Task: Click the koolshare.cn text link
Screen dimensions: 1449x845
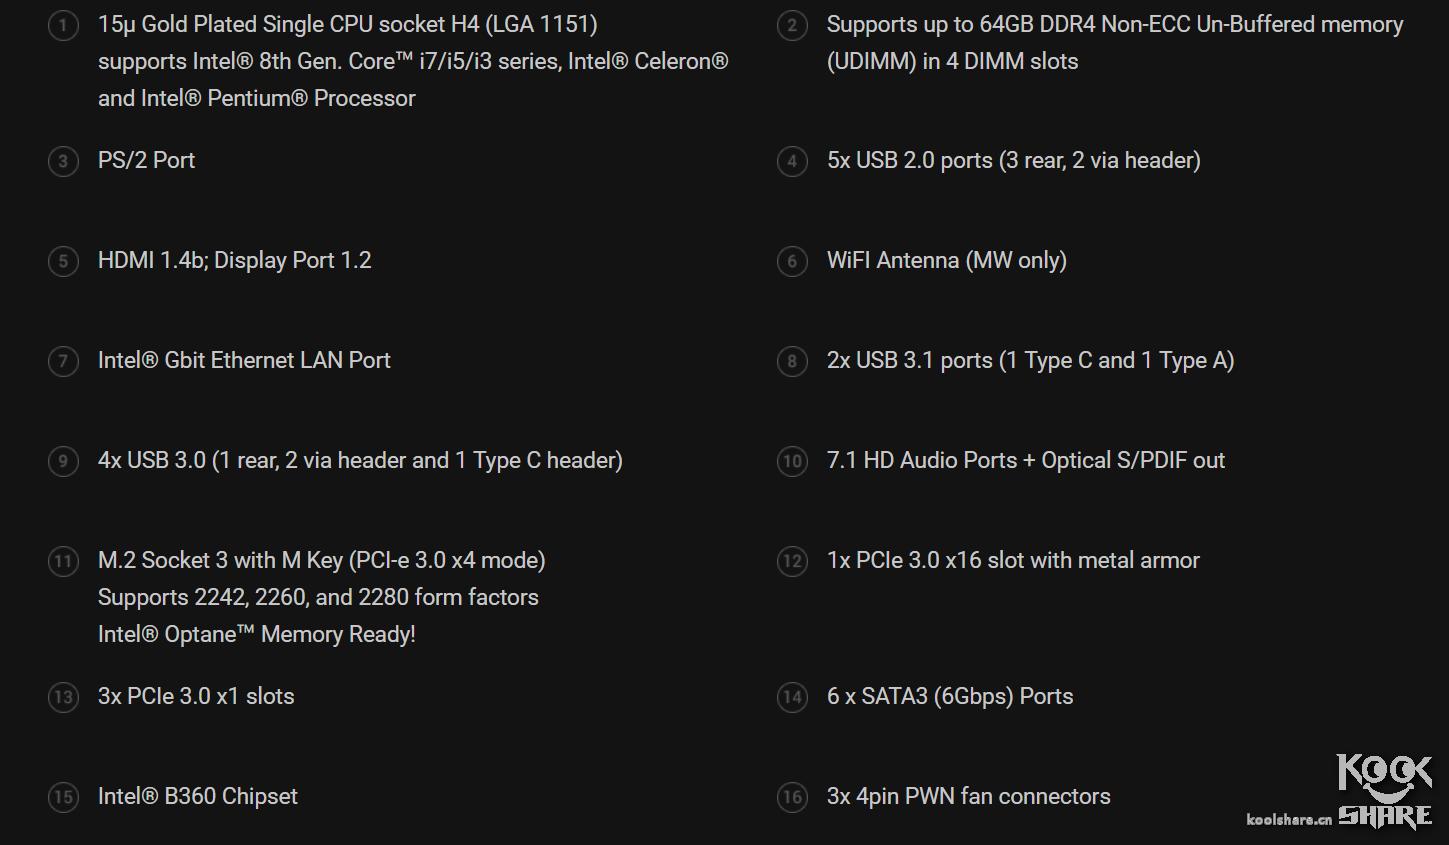Action: tap(1288, 820)
